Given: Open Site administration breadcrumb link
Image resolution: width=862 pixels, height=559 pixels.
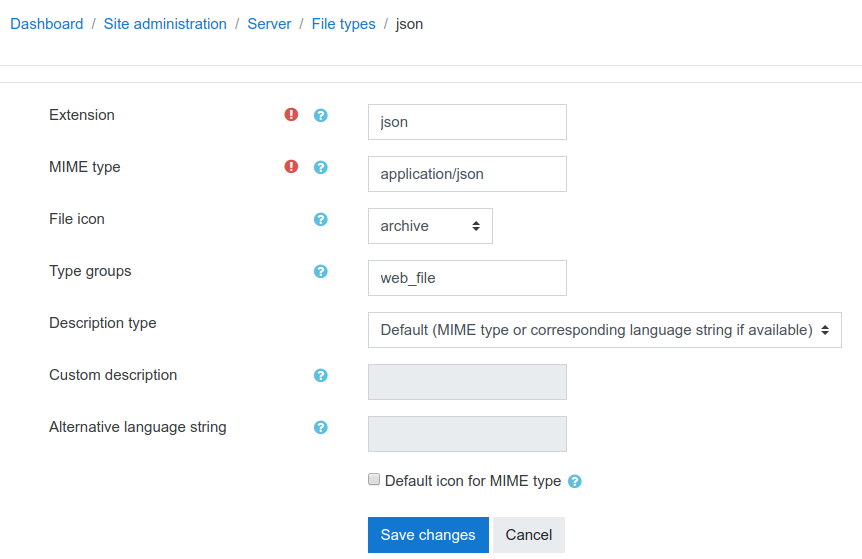Looking at the screenshot, I should tap(165, 24).
